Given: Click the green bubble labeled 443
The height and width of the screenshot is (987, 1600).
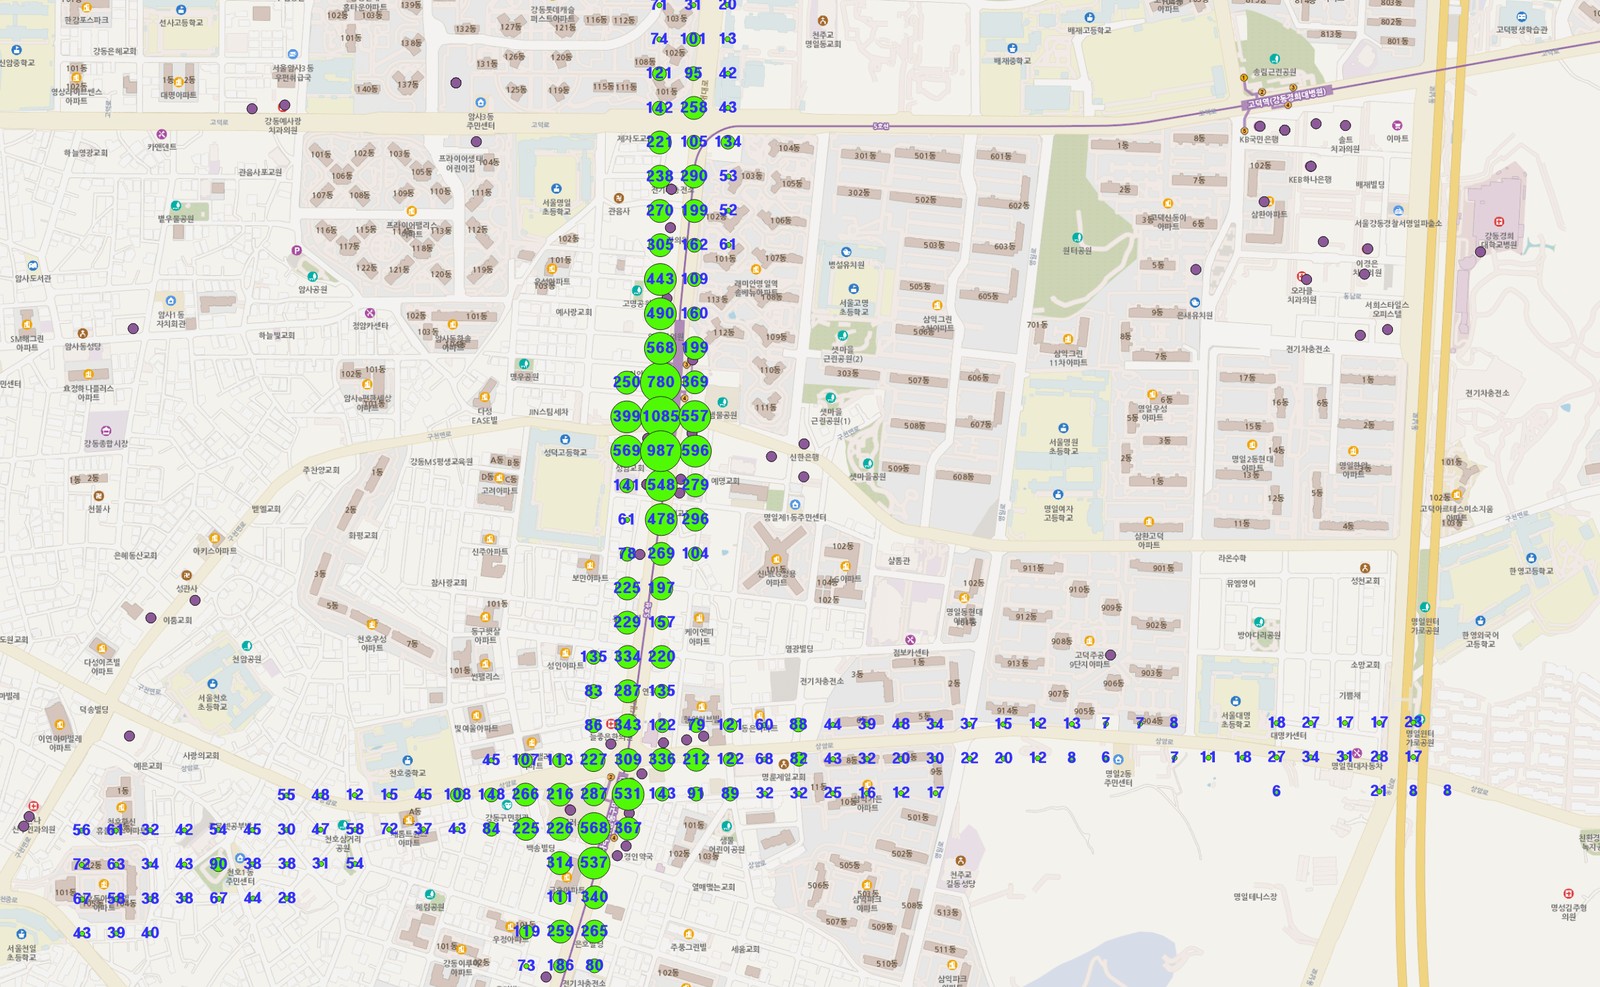Looking at the screenshot, I should pos(660,279).
